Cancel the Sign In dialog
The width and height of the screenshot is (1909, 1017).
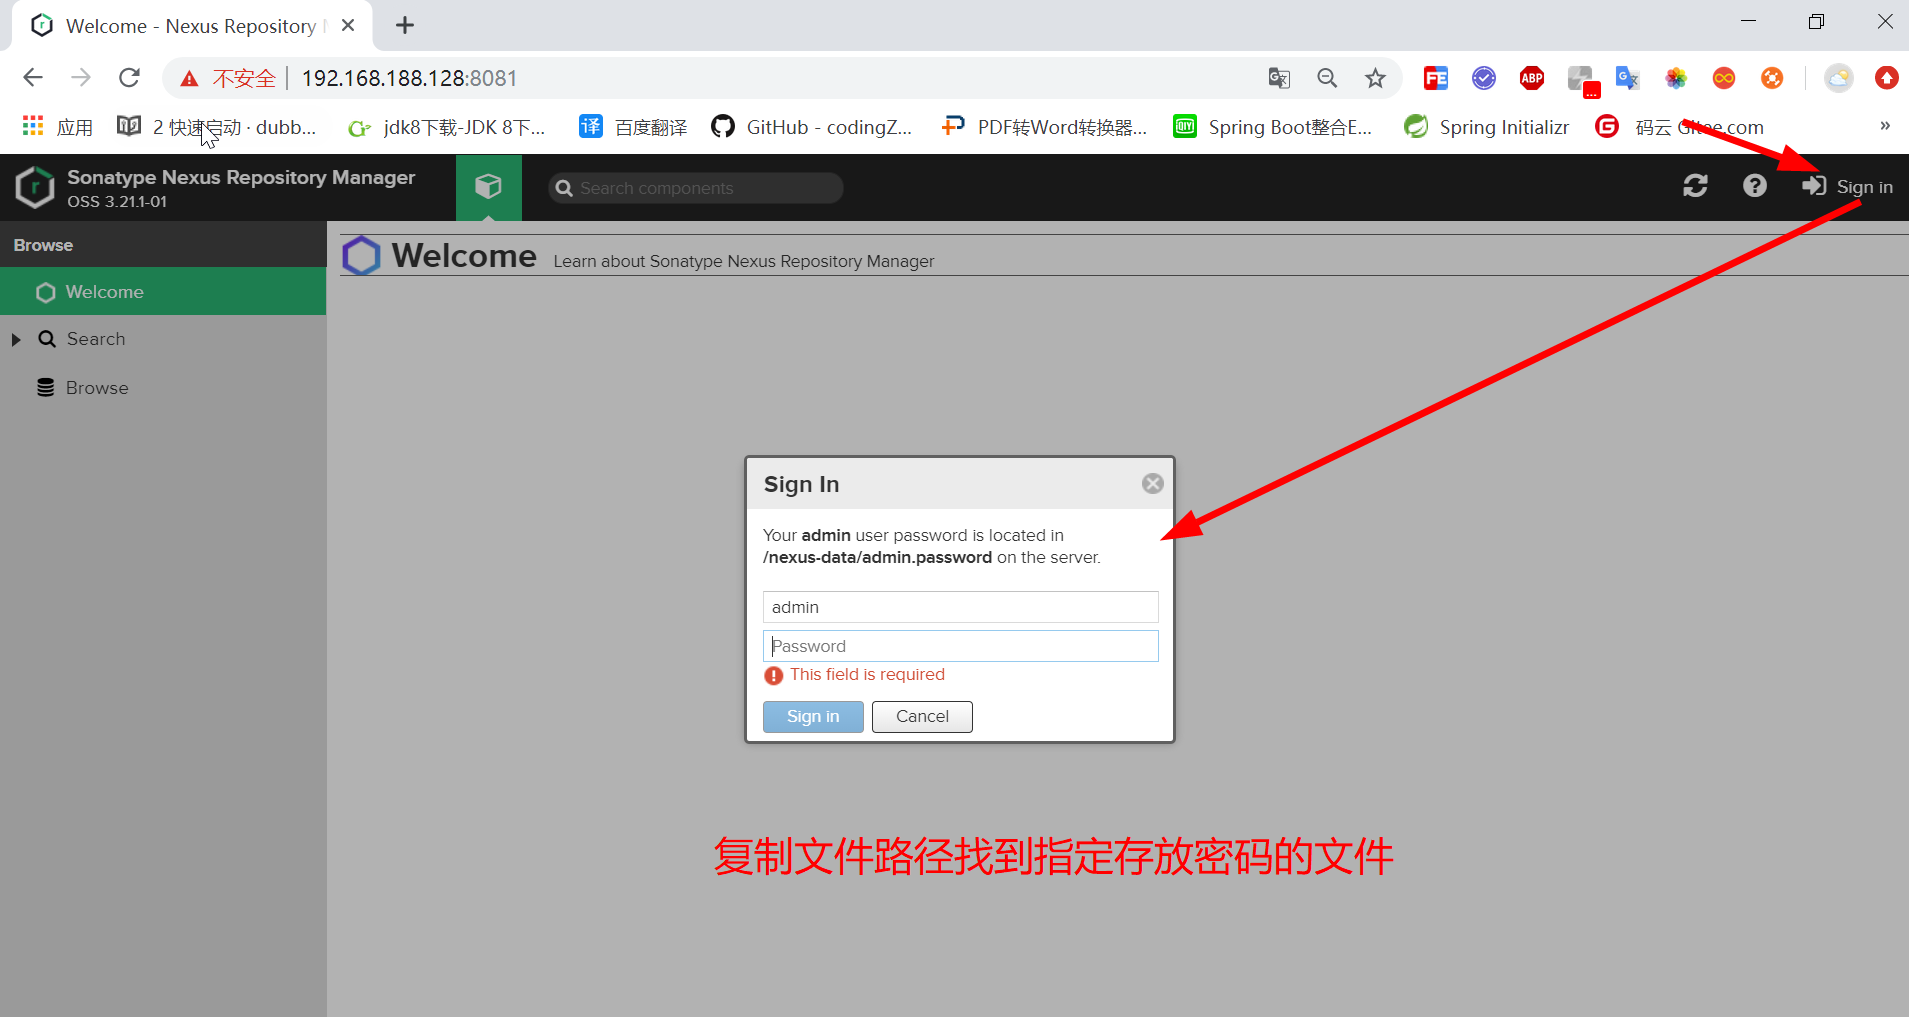922,717
